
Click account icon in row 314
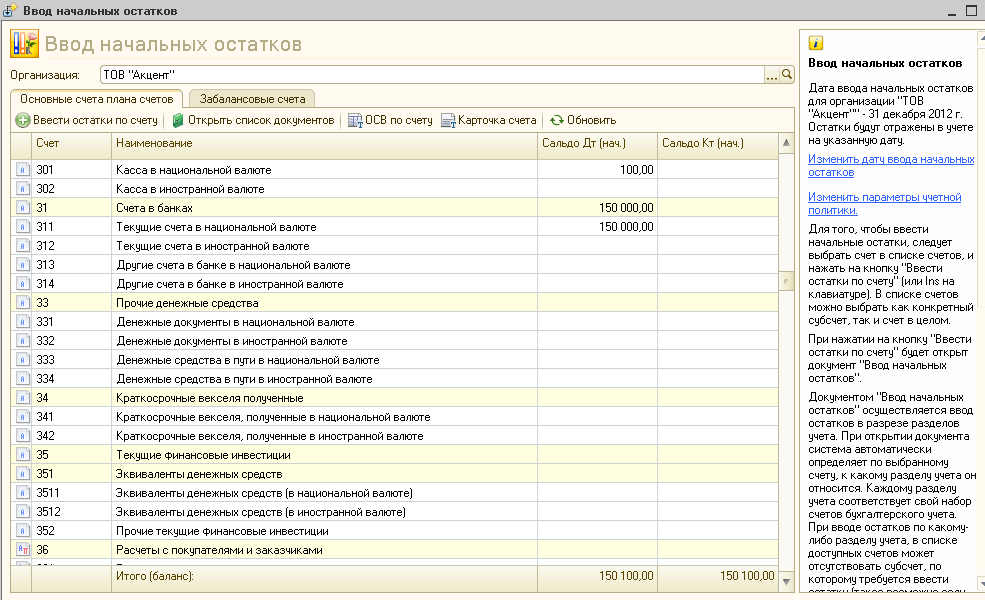tap(23, 283)
